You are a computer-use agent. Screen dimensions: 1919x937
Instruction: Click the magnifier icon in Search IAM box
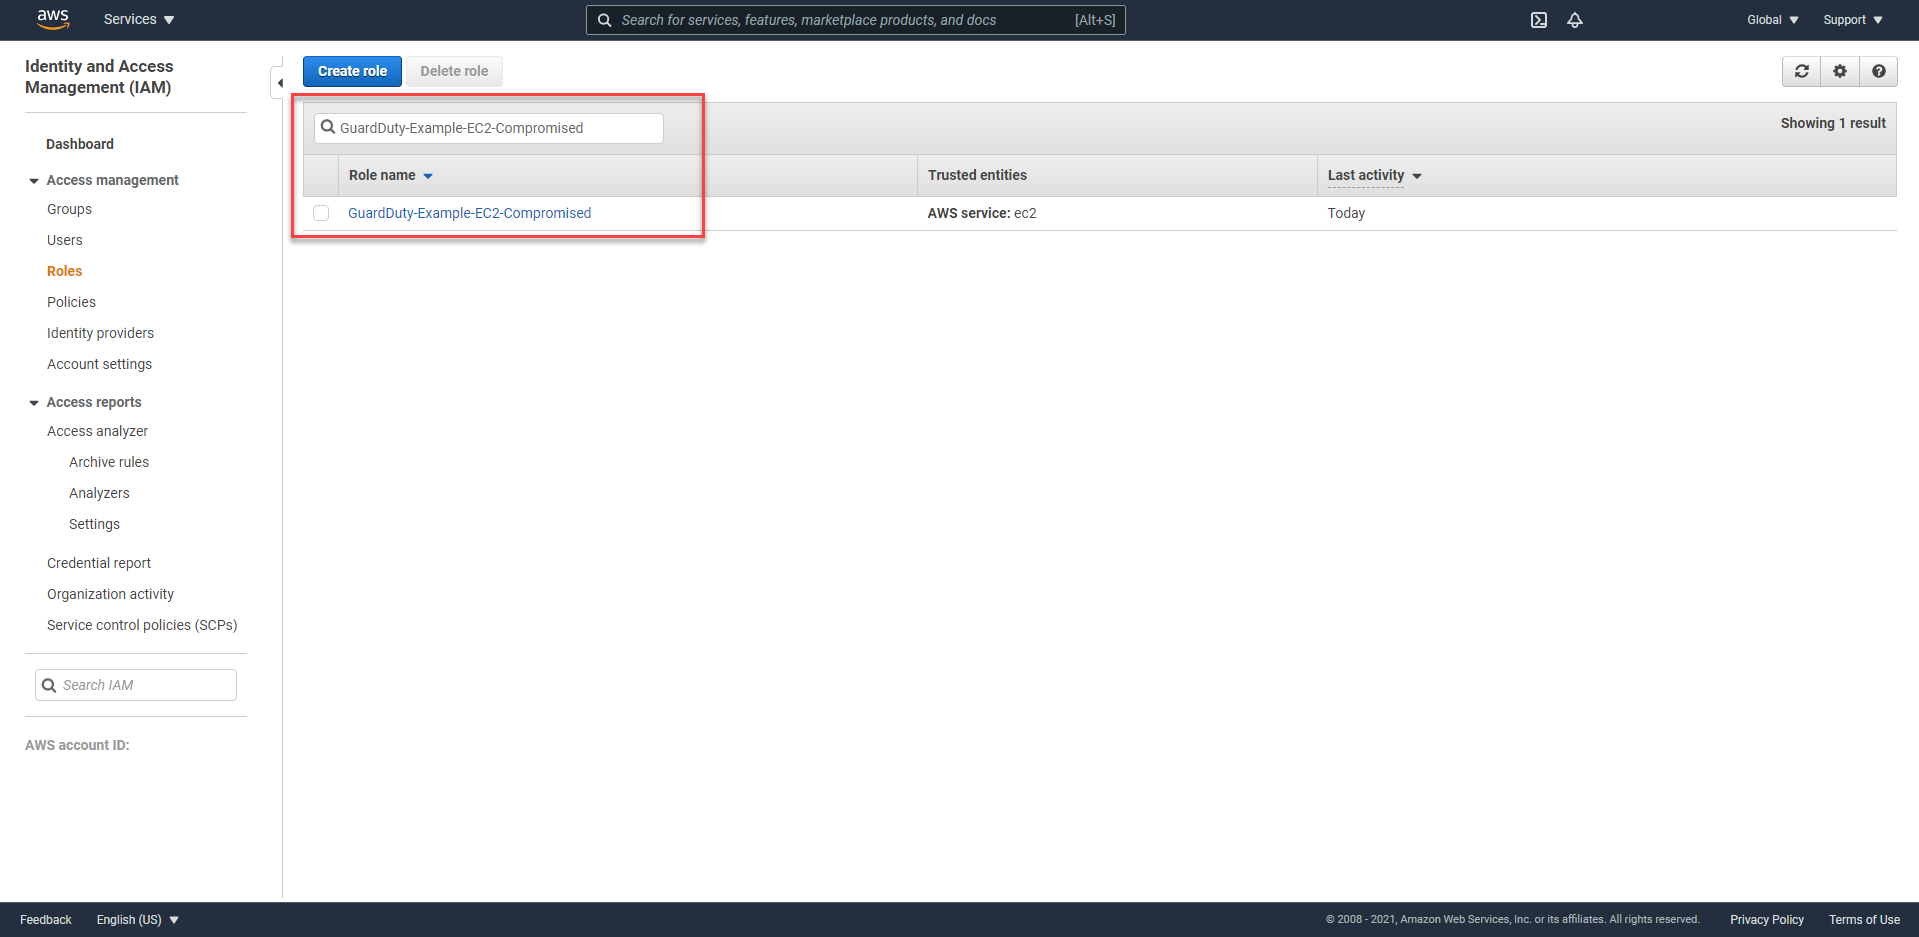[49, 685]
